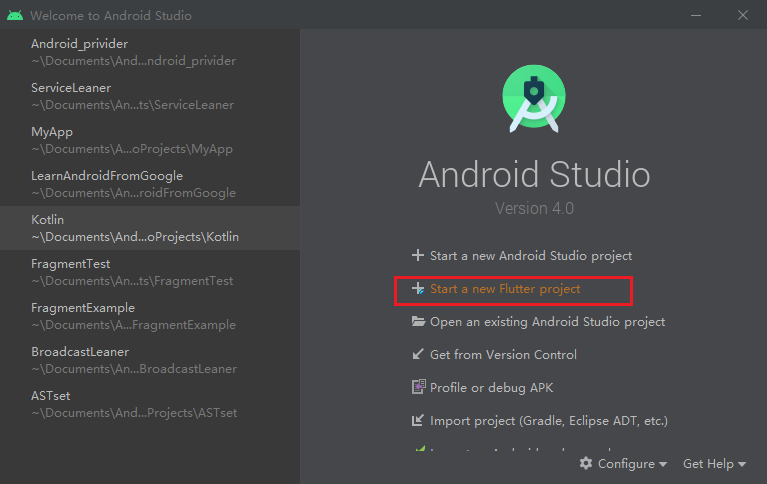This screenshot has height=484, width=767.
Task: Start a new Flutter project
Action: [505, 289]
